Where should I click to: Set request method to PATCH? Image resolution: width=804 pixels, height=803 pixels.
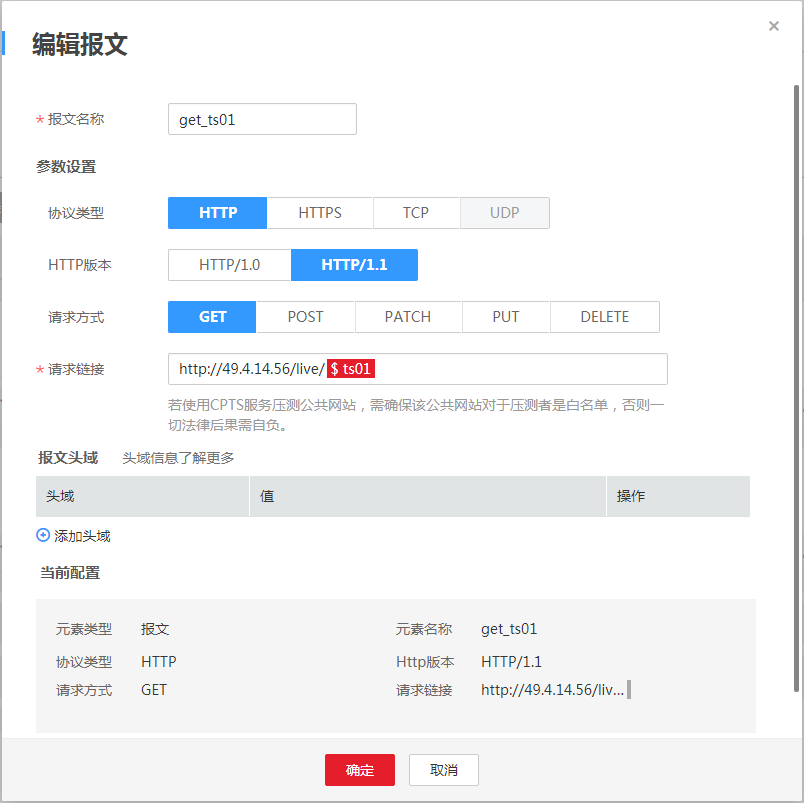(x=408, y=317)
